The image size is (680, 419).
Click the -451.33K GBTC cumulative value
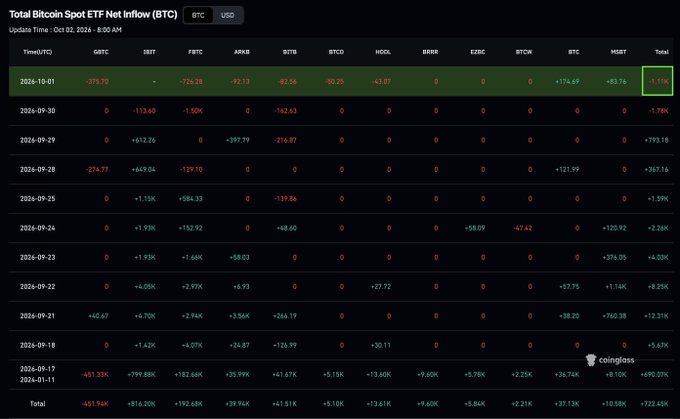(x=95, y=375)
